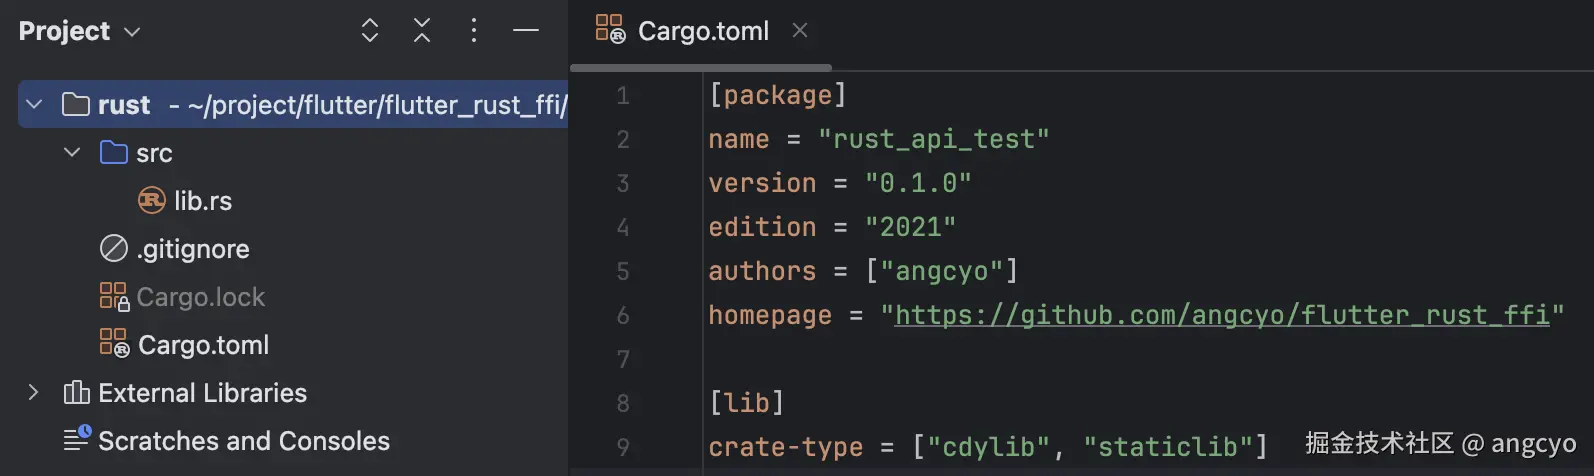Viewport: 1594px width, 476px height.
Task: Click the .gitignore file icon
Action: 114,248
